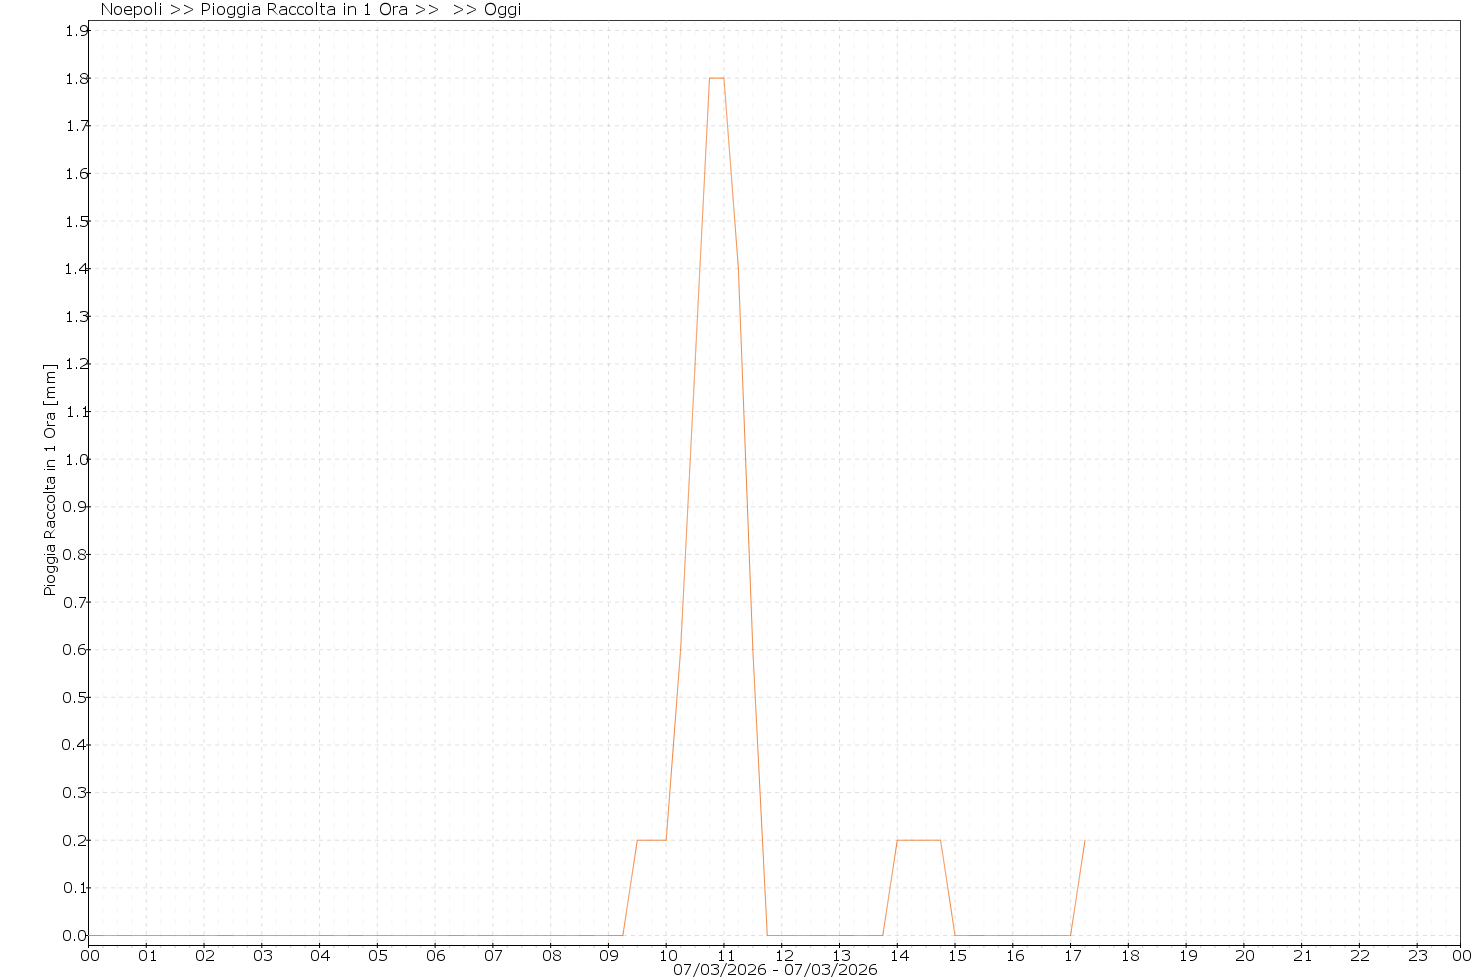Click the hour 11 tick label
This screenshot has height=980, width=1480.
[725, 955]
